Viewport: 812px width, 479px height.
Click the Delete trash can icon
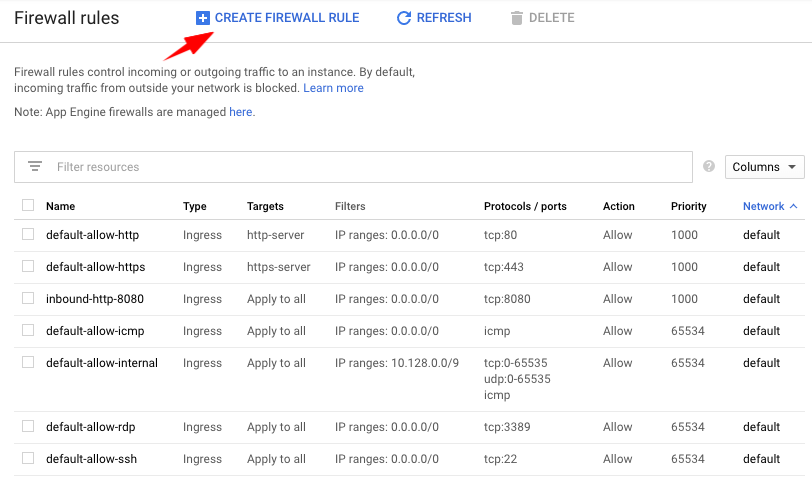point(516,18)
